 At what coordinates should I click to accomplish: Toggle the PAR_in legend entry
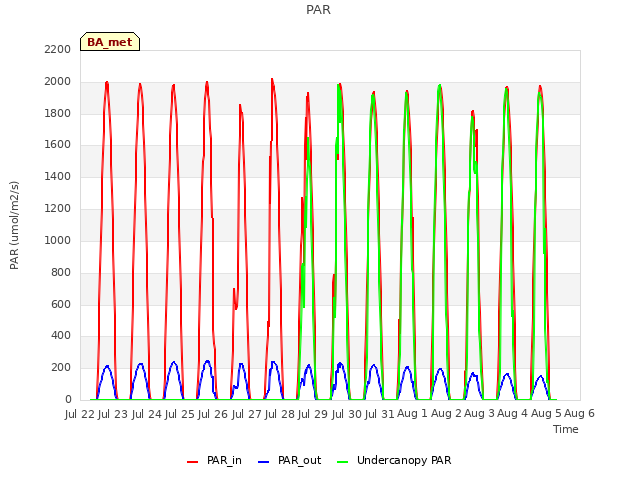point(214,460)
